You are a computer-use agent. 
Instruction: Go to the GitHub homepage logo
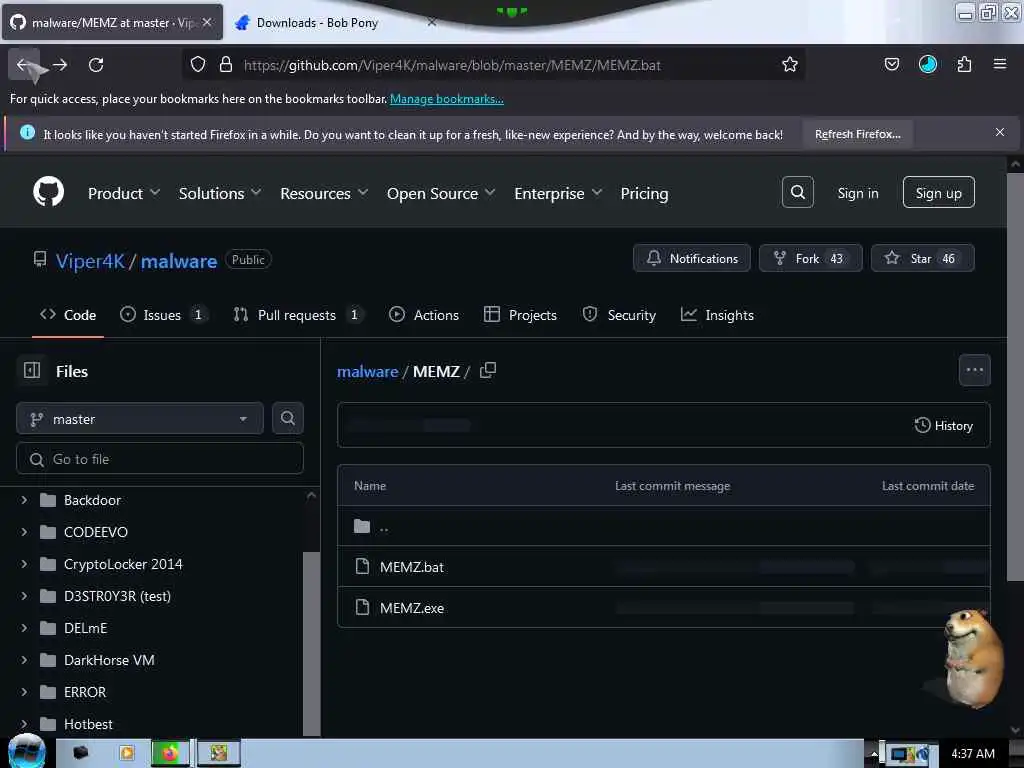[x=48, y=192]
